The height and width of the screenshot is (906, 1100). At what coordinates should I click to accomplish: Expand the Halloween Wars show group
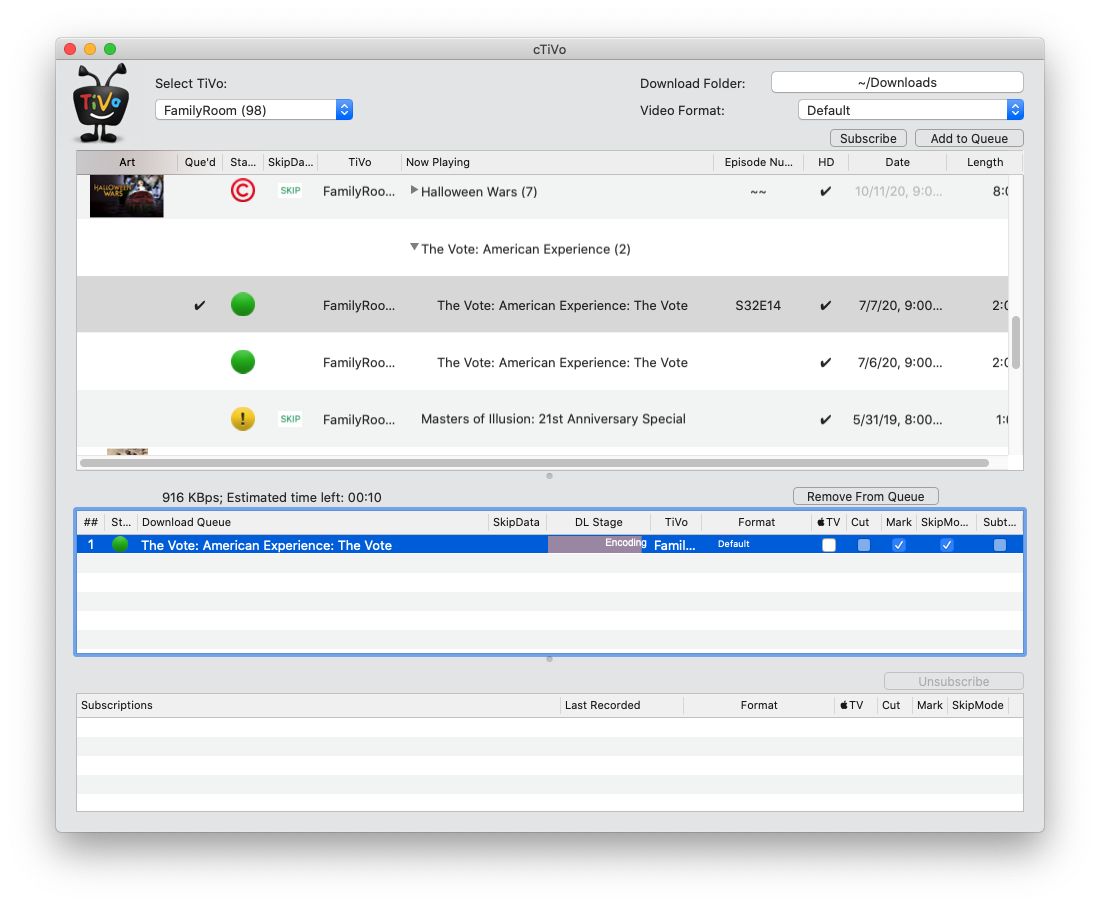pyautogui.click(x=414, y=190)
